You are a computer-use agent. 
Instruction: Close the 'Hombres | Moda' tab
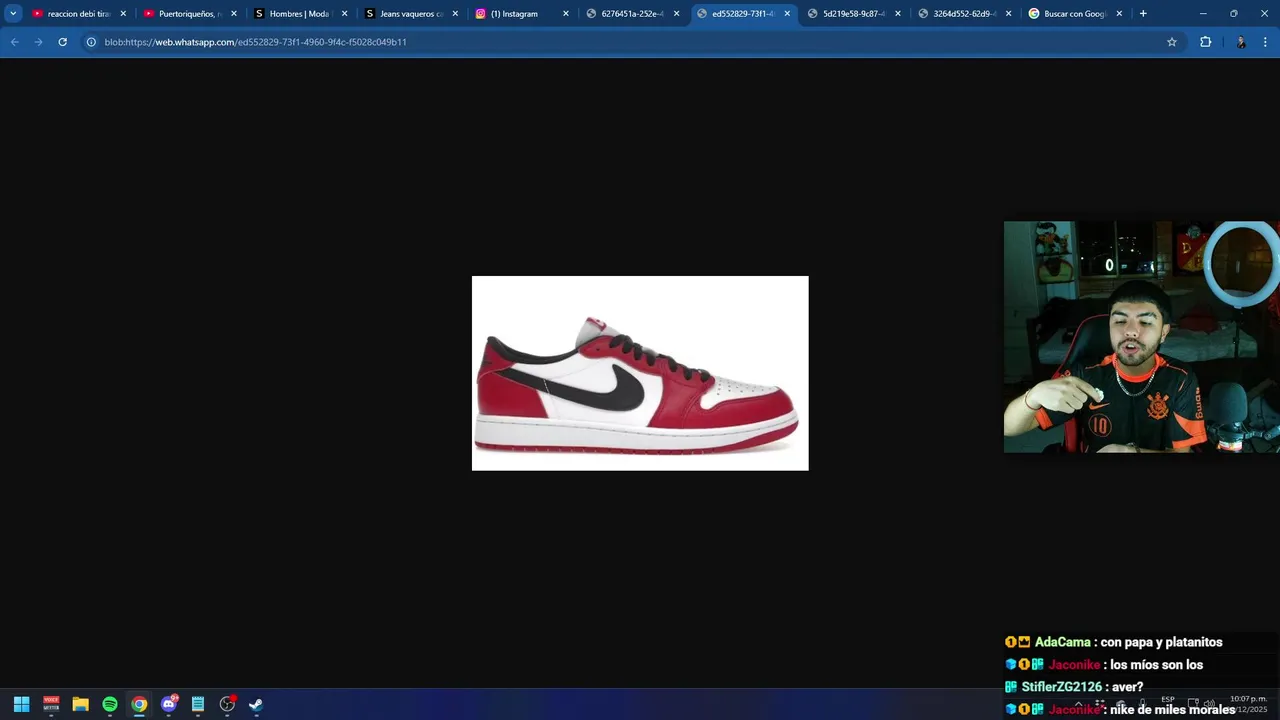tap(344, 14)
